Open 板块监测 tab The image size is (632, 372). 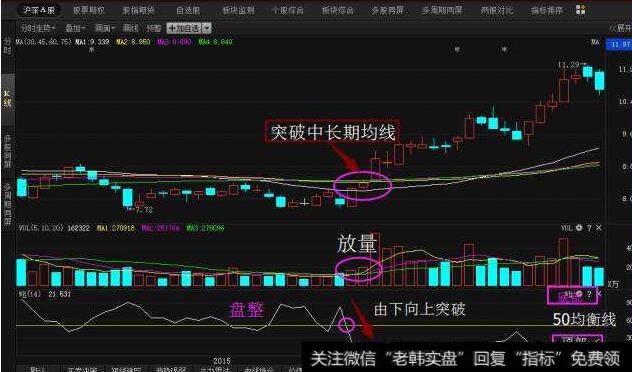[x=238, y=10]
